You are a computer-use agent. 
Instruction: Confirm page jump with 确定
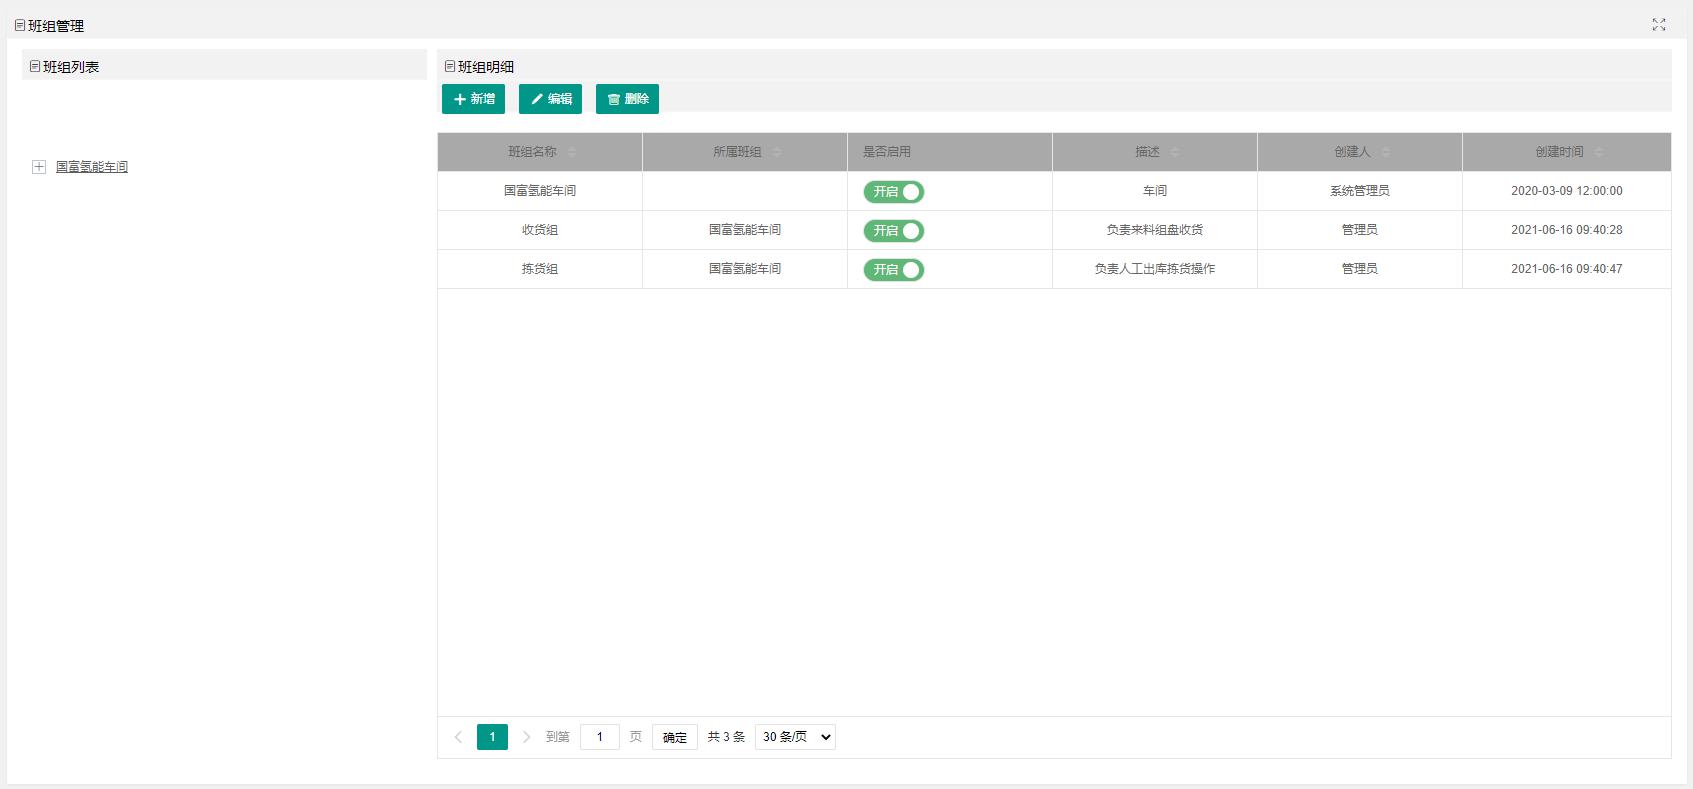[675, 737]
